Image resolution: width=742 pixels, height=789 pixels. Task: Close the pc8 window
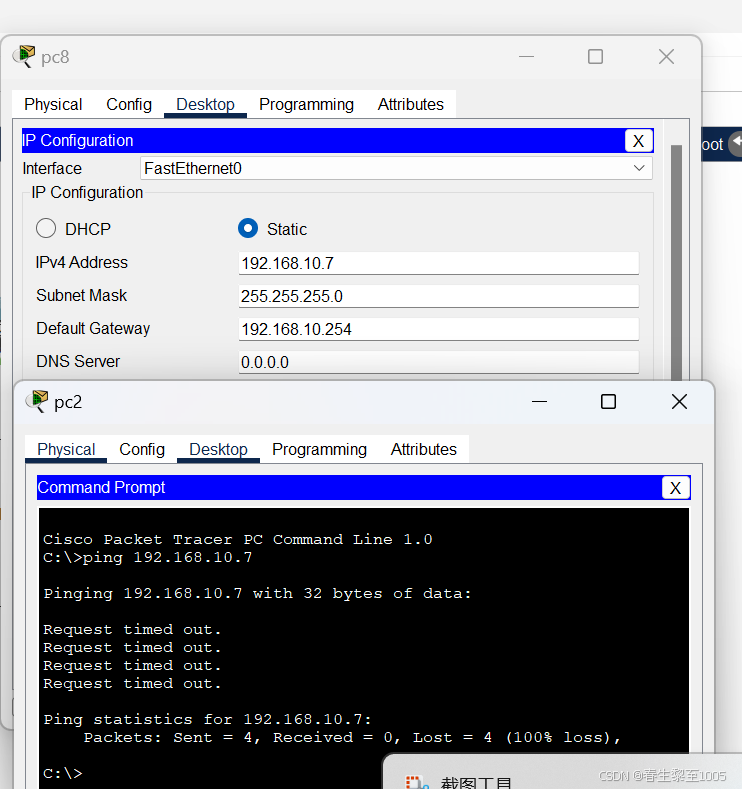(x=667, y=56)
